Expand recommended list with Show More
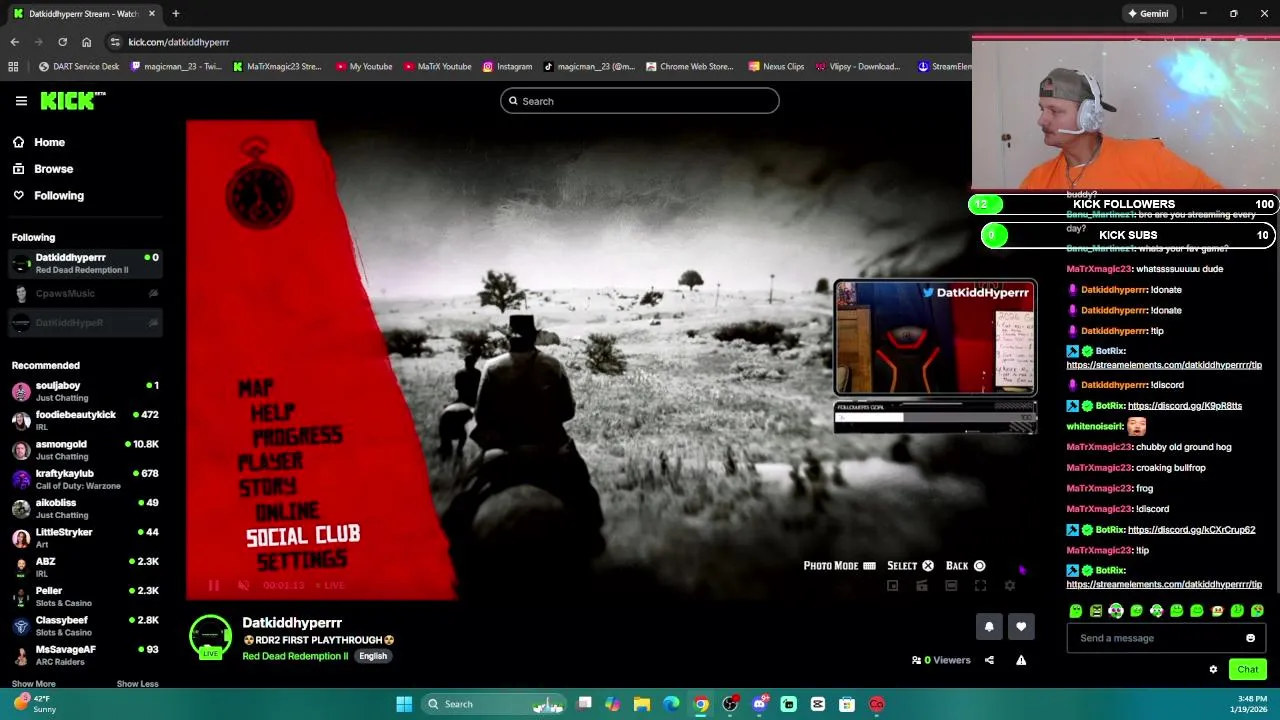Screen dimensions: 1280x720 point(33,684)
